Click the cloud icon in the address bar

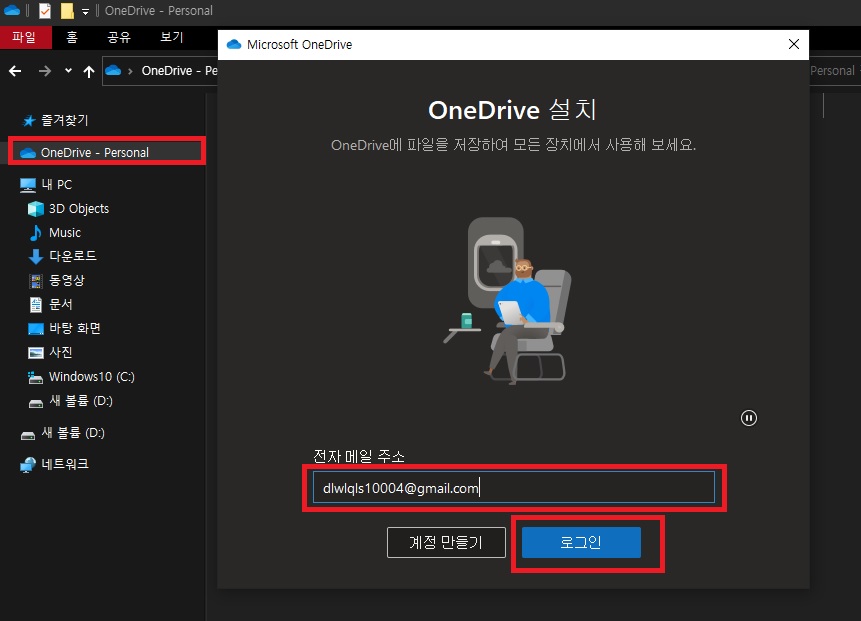pyautogui.click(x=113, y=70)
